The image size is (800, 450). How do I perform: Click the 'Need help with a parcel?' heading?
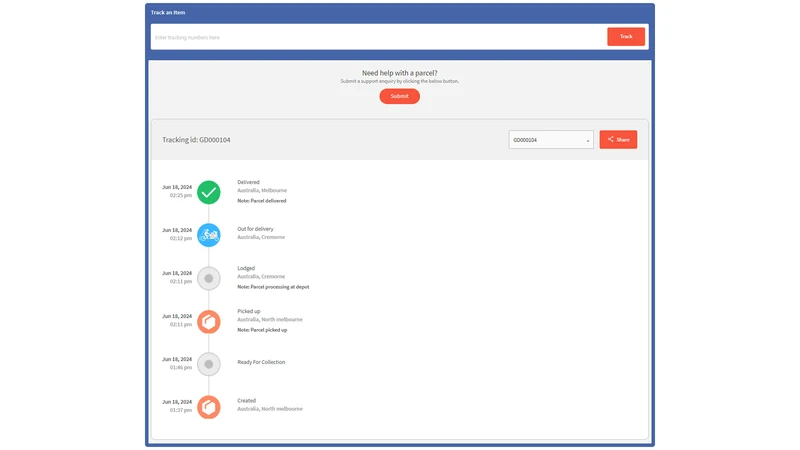(x=399, y=73)
